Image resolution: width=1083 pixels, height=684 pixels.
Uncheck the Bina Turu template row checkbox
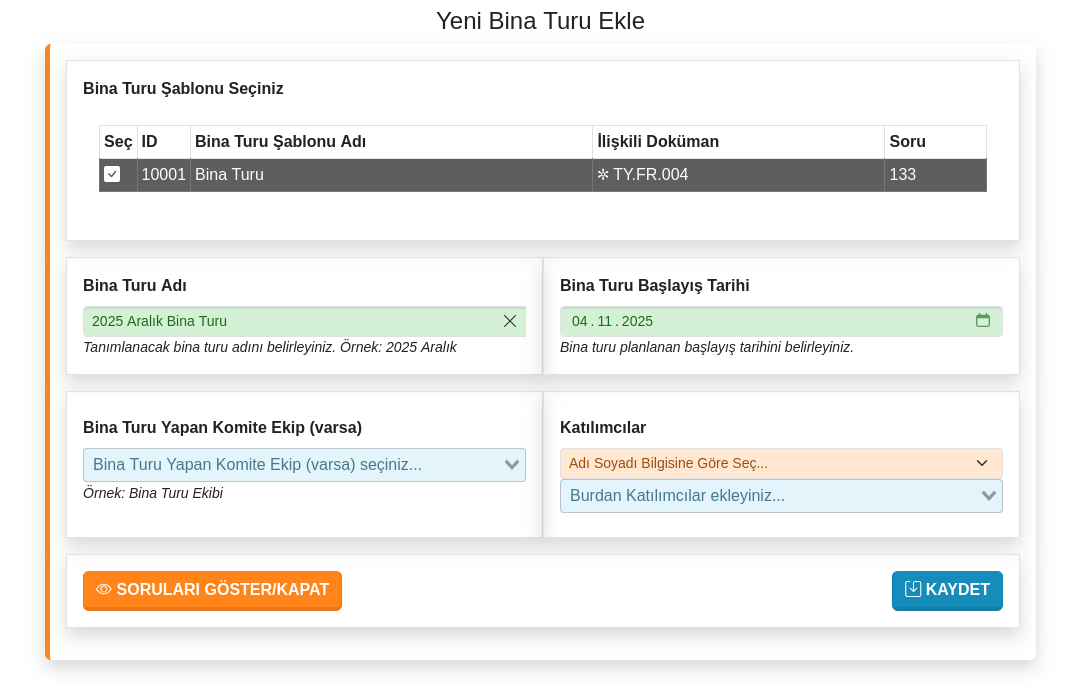coord(112,174)
